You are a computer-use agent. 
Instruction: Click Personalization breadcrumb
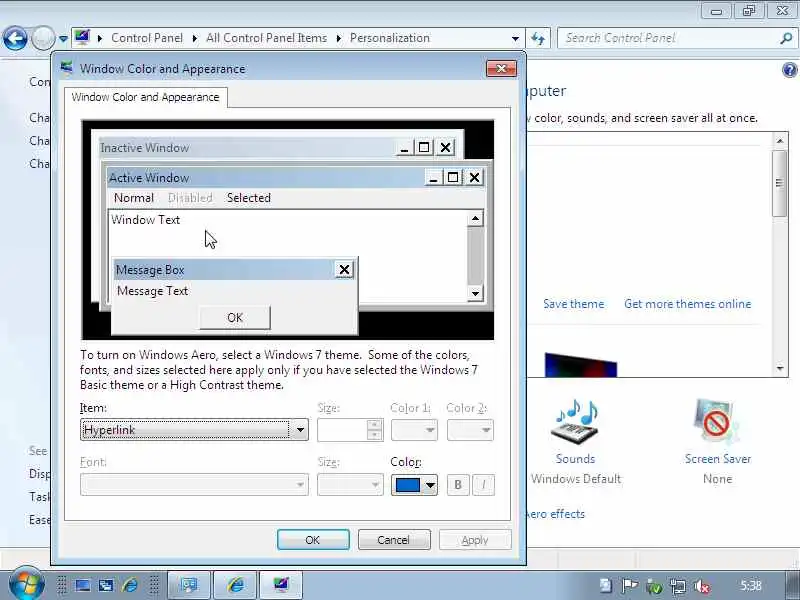coord(390,38)
